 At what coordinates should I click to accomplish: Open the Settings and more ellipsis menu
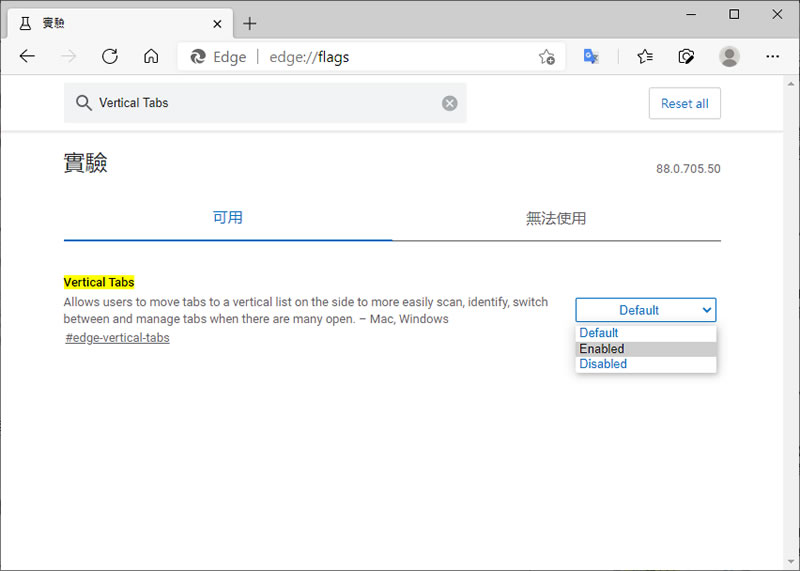coord(772,56)
